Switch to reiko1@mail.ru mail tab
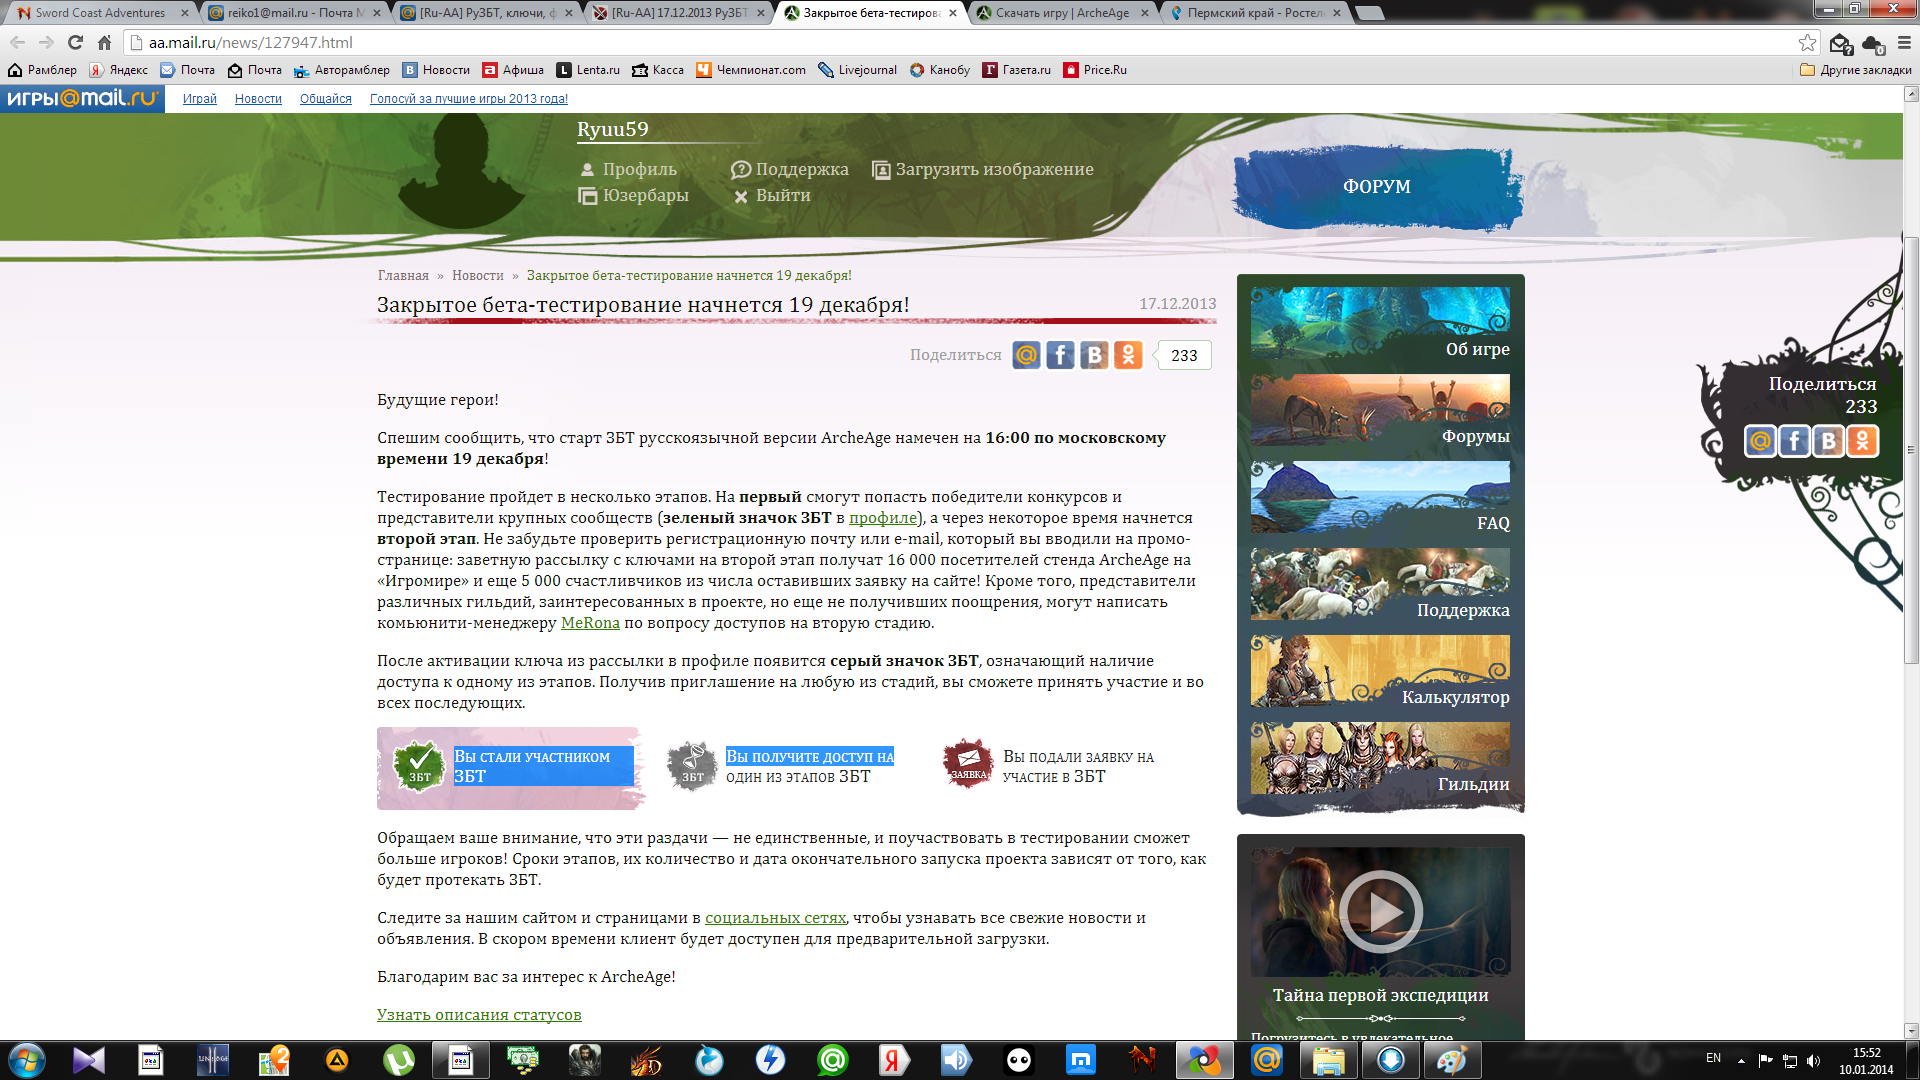Screen dimensions: 1920x1080 (294, 13)
